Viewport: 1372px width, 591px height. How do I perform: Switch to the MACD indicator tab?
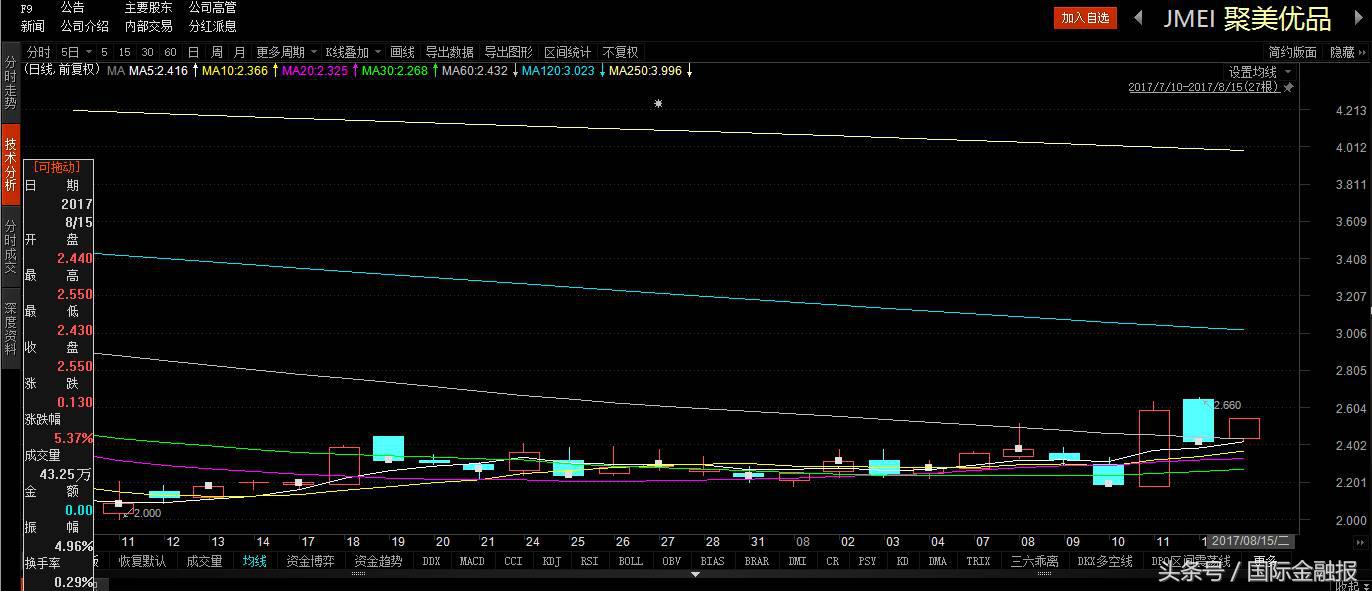(x=472, y=561)
